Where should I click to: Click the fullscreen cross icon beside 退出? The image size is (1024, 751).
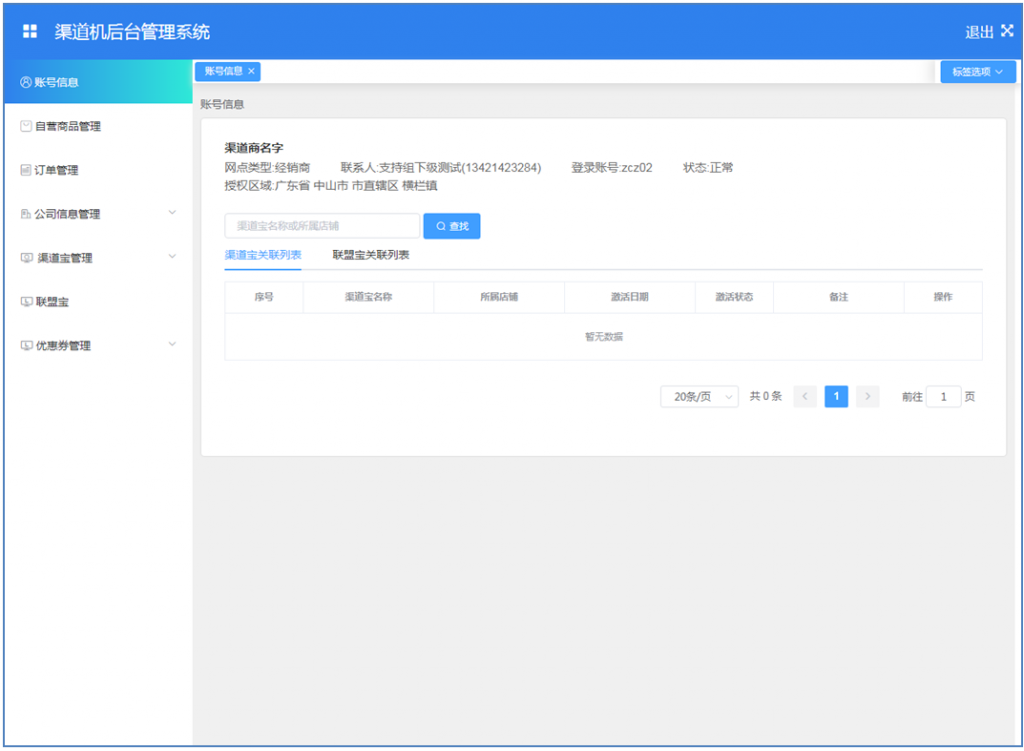click(x=1007, y=31)
